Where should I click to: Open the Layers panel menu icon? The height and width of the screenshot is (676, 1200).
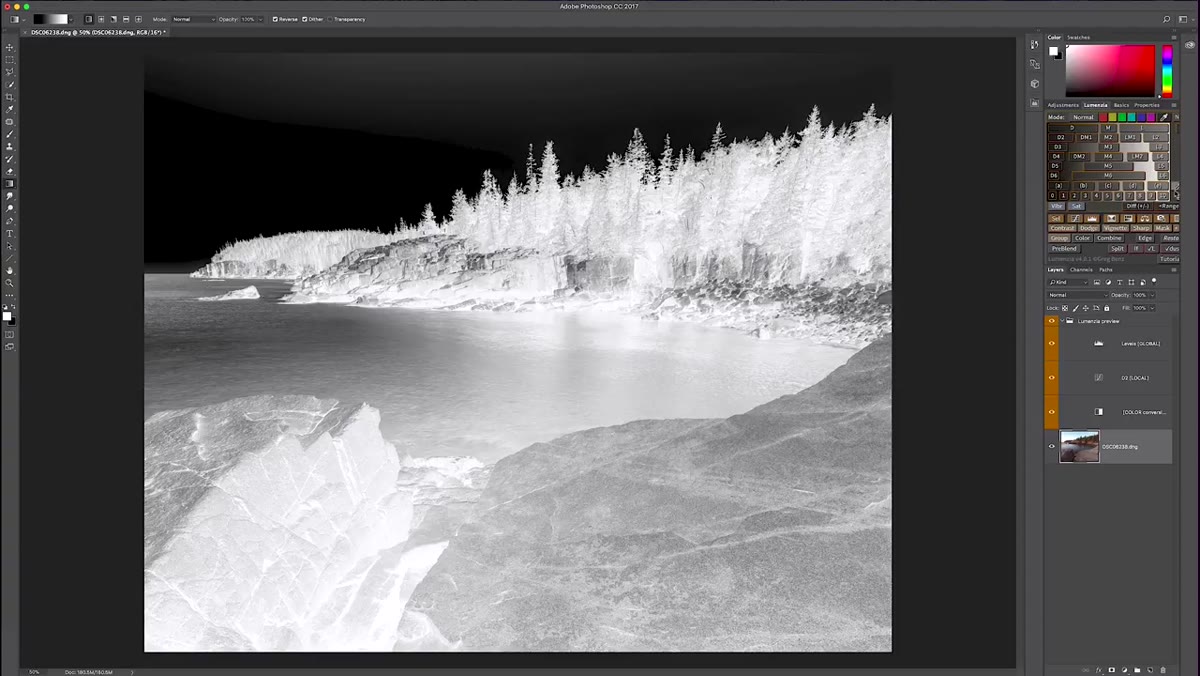1174,270
